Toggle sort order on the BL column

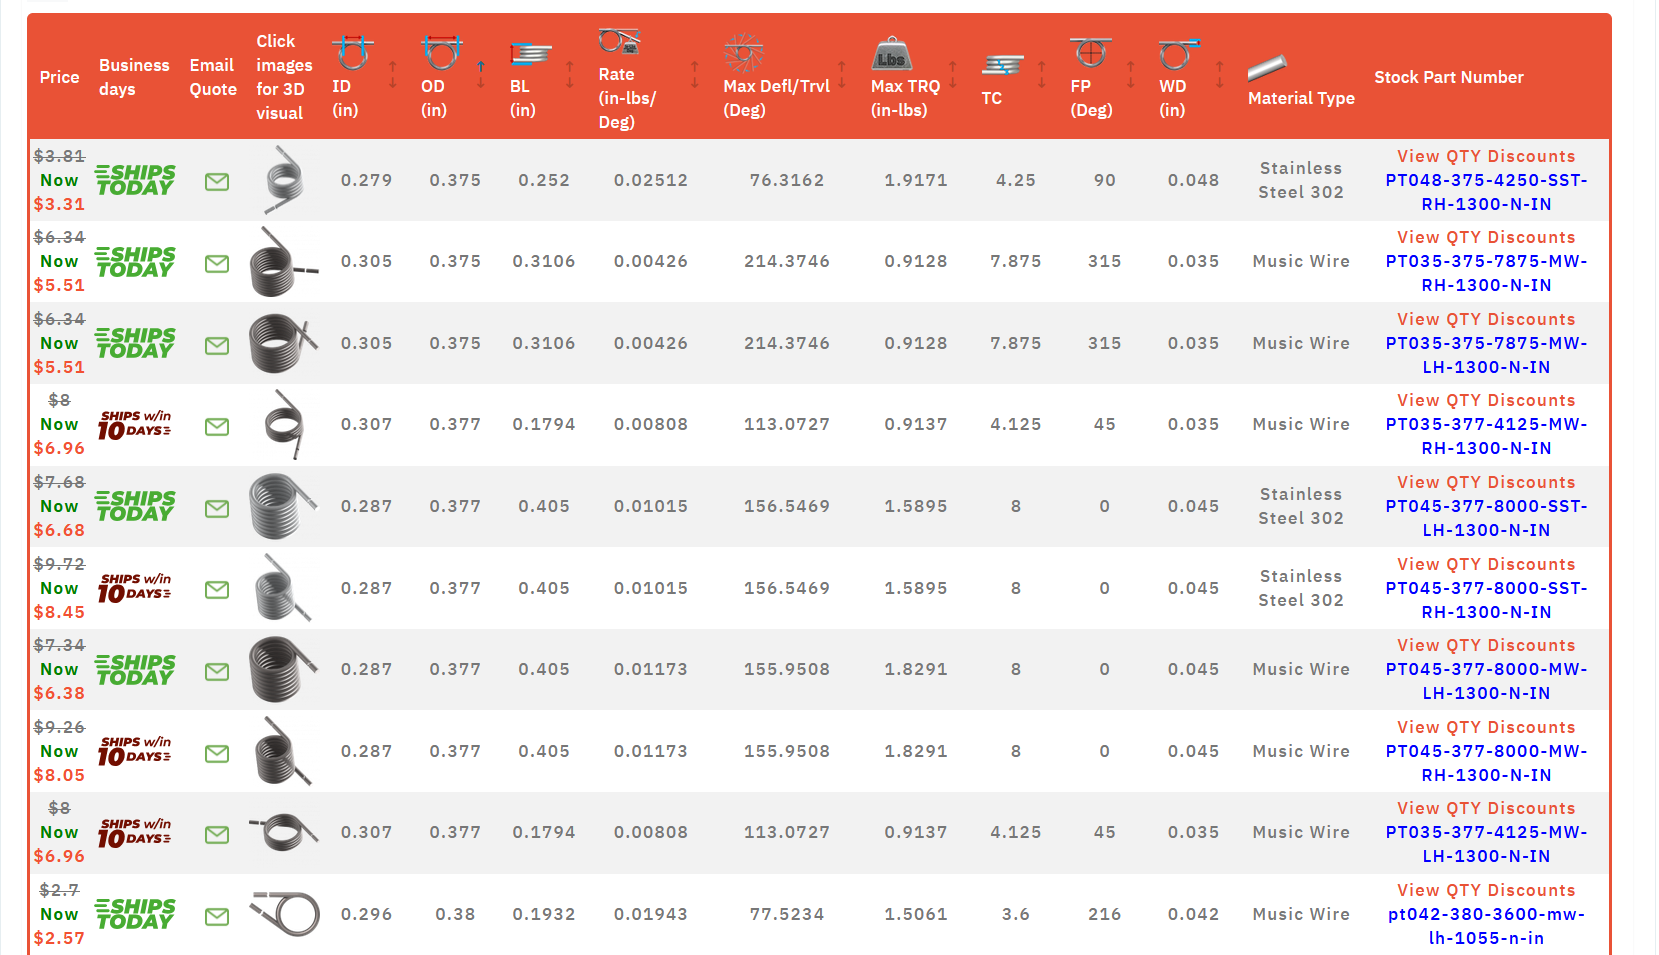(571, 73)
